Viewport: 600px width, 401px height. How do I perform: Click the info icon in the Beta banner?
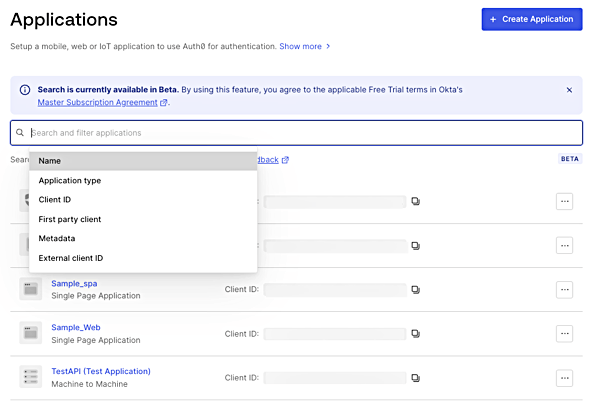click(x=25, y=90)
